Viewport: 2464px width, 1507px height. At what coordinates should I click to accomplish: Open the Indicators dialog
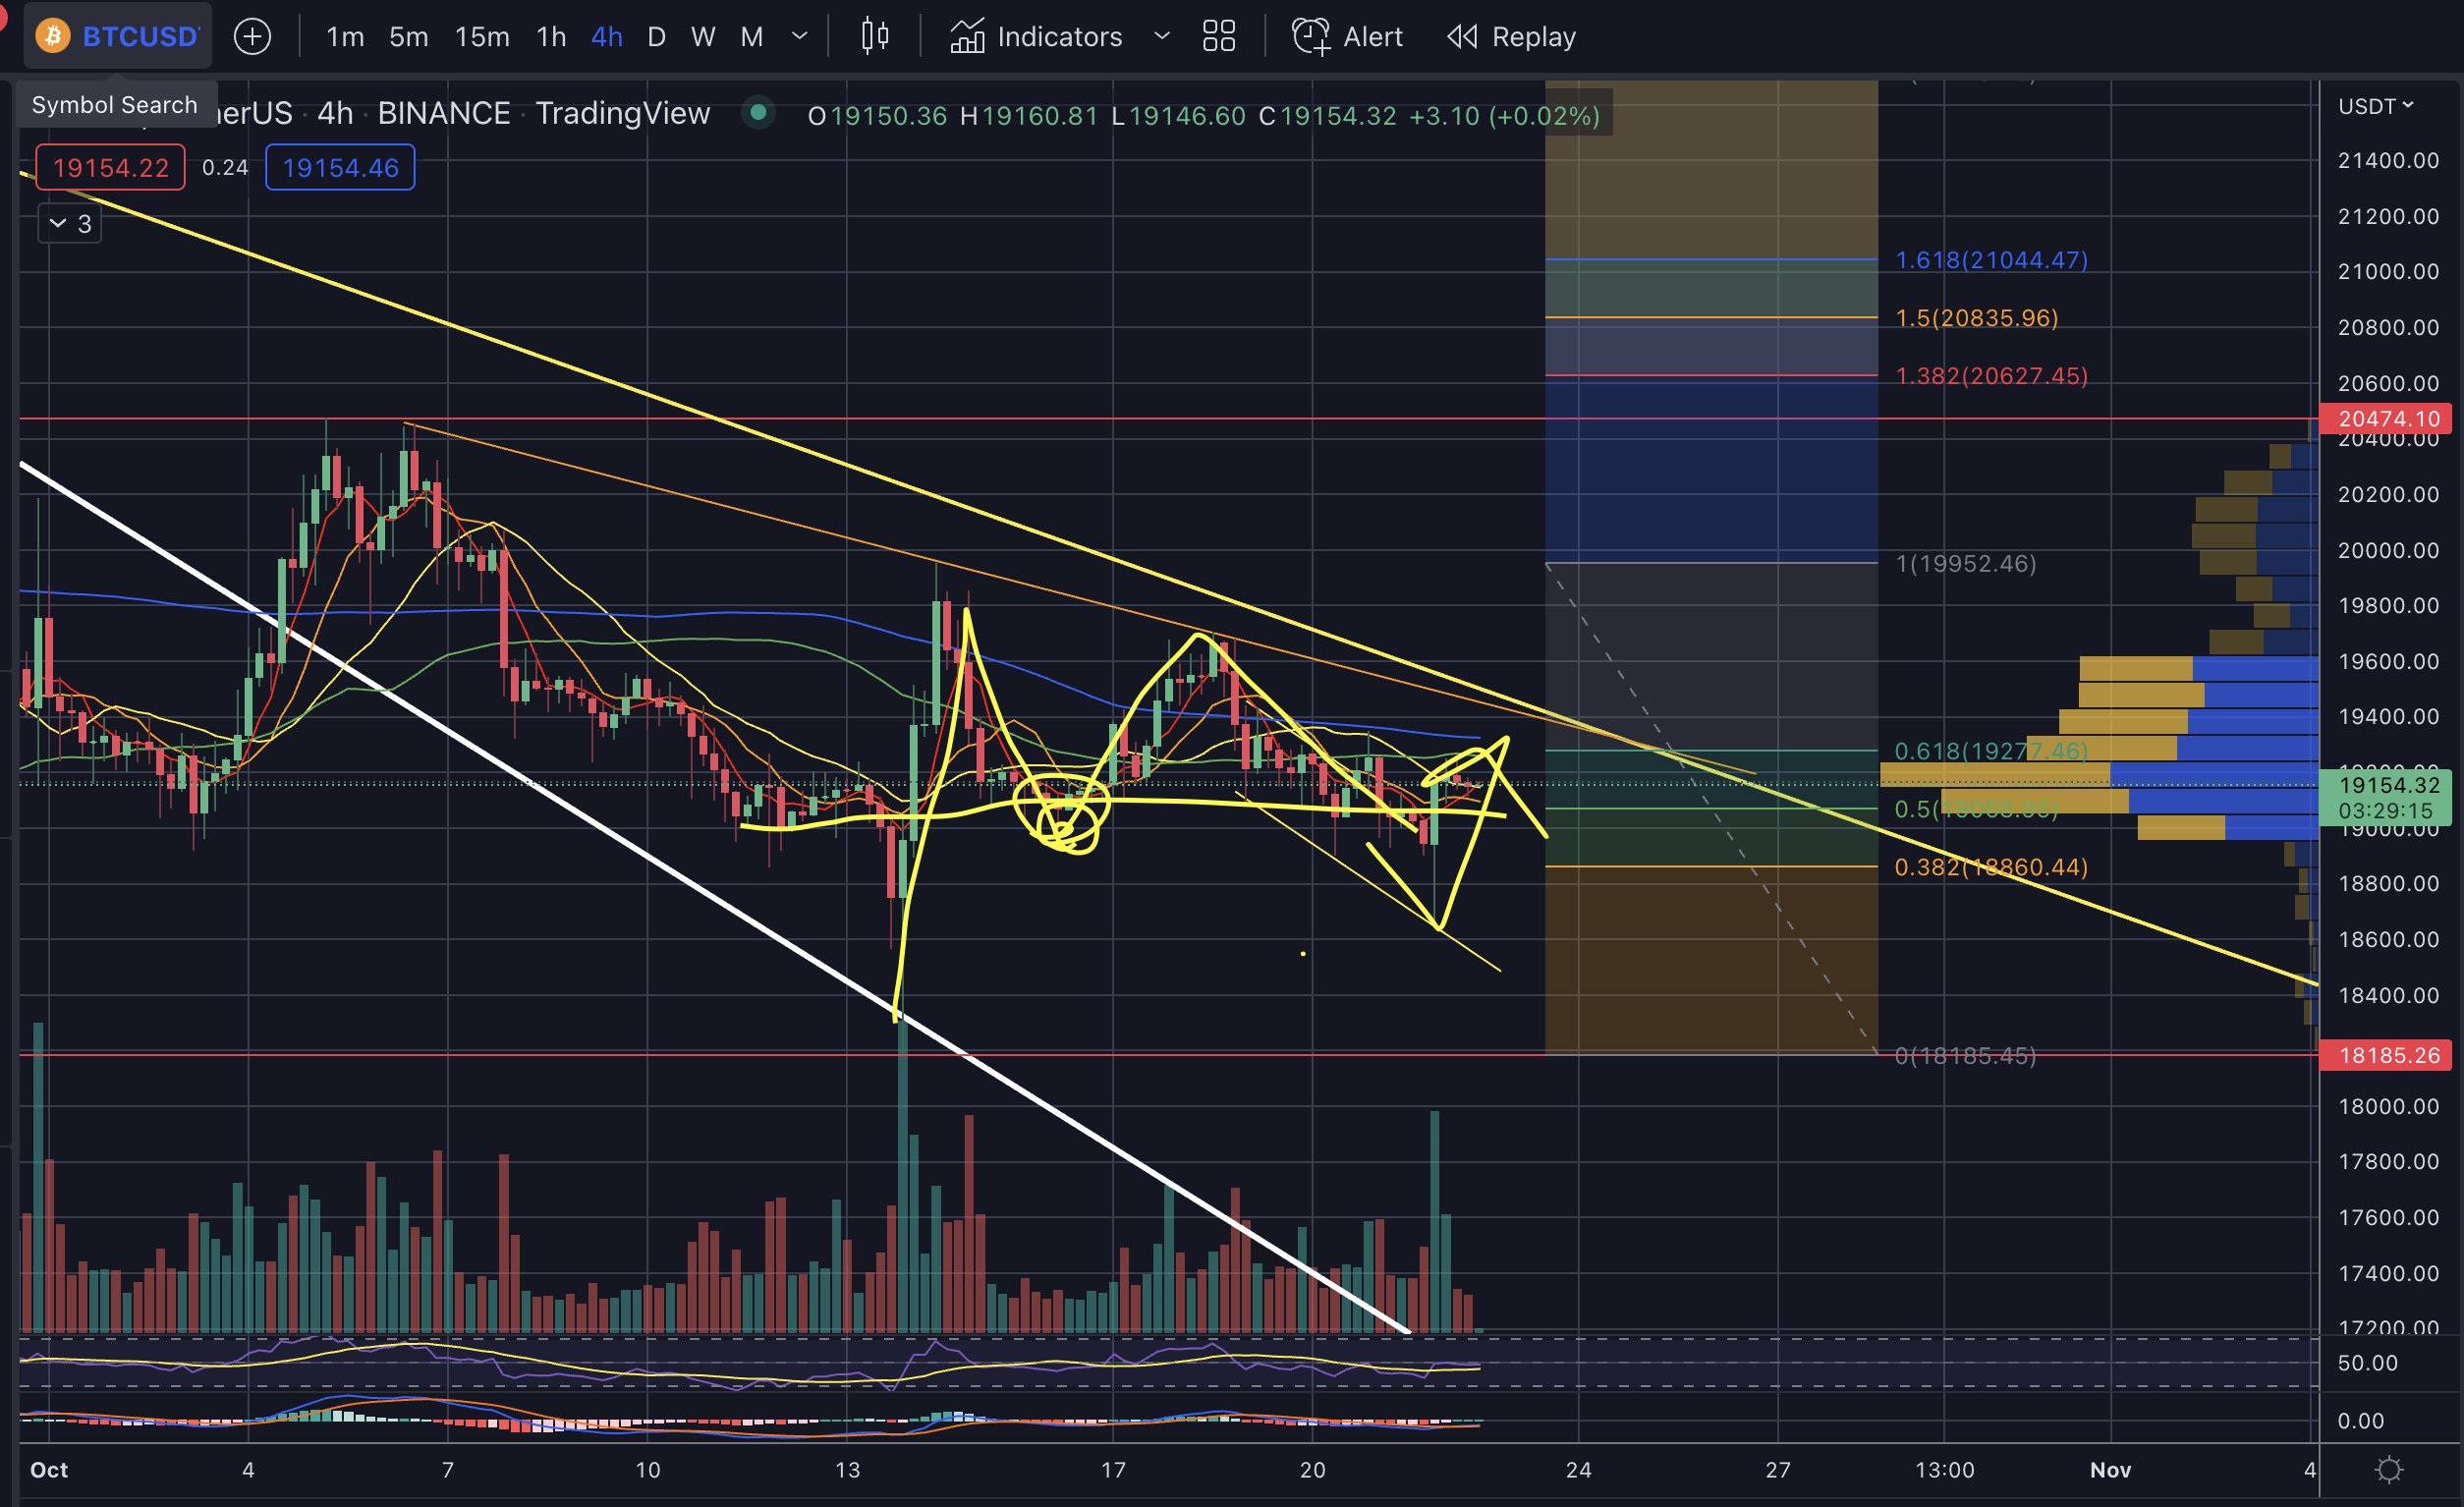coord(1036,37)
